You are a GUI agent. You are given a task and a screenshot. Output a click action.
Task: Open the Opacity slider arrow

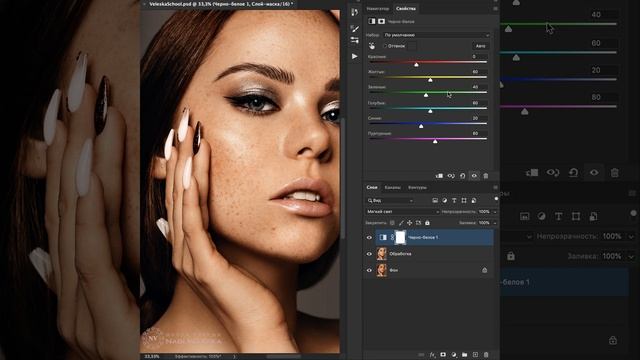point(495,212)
